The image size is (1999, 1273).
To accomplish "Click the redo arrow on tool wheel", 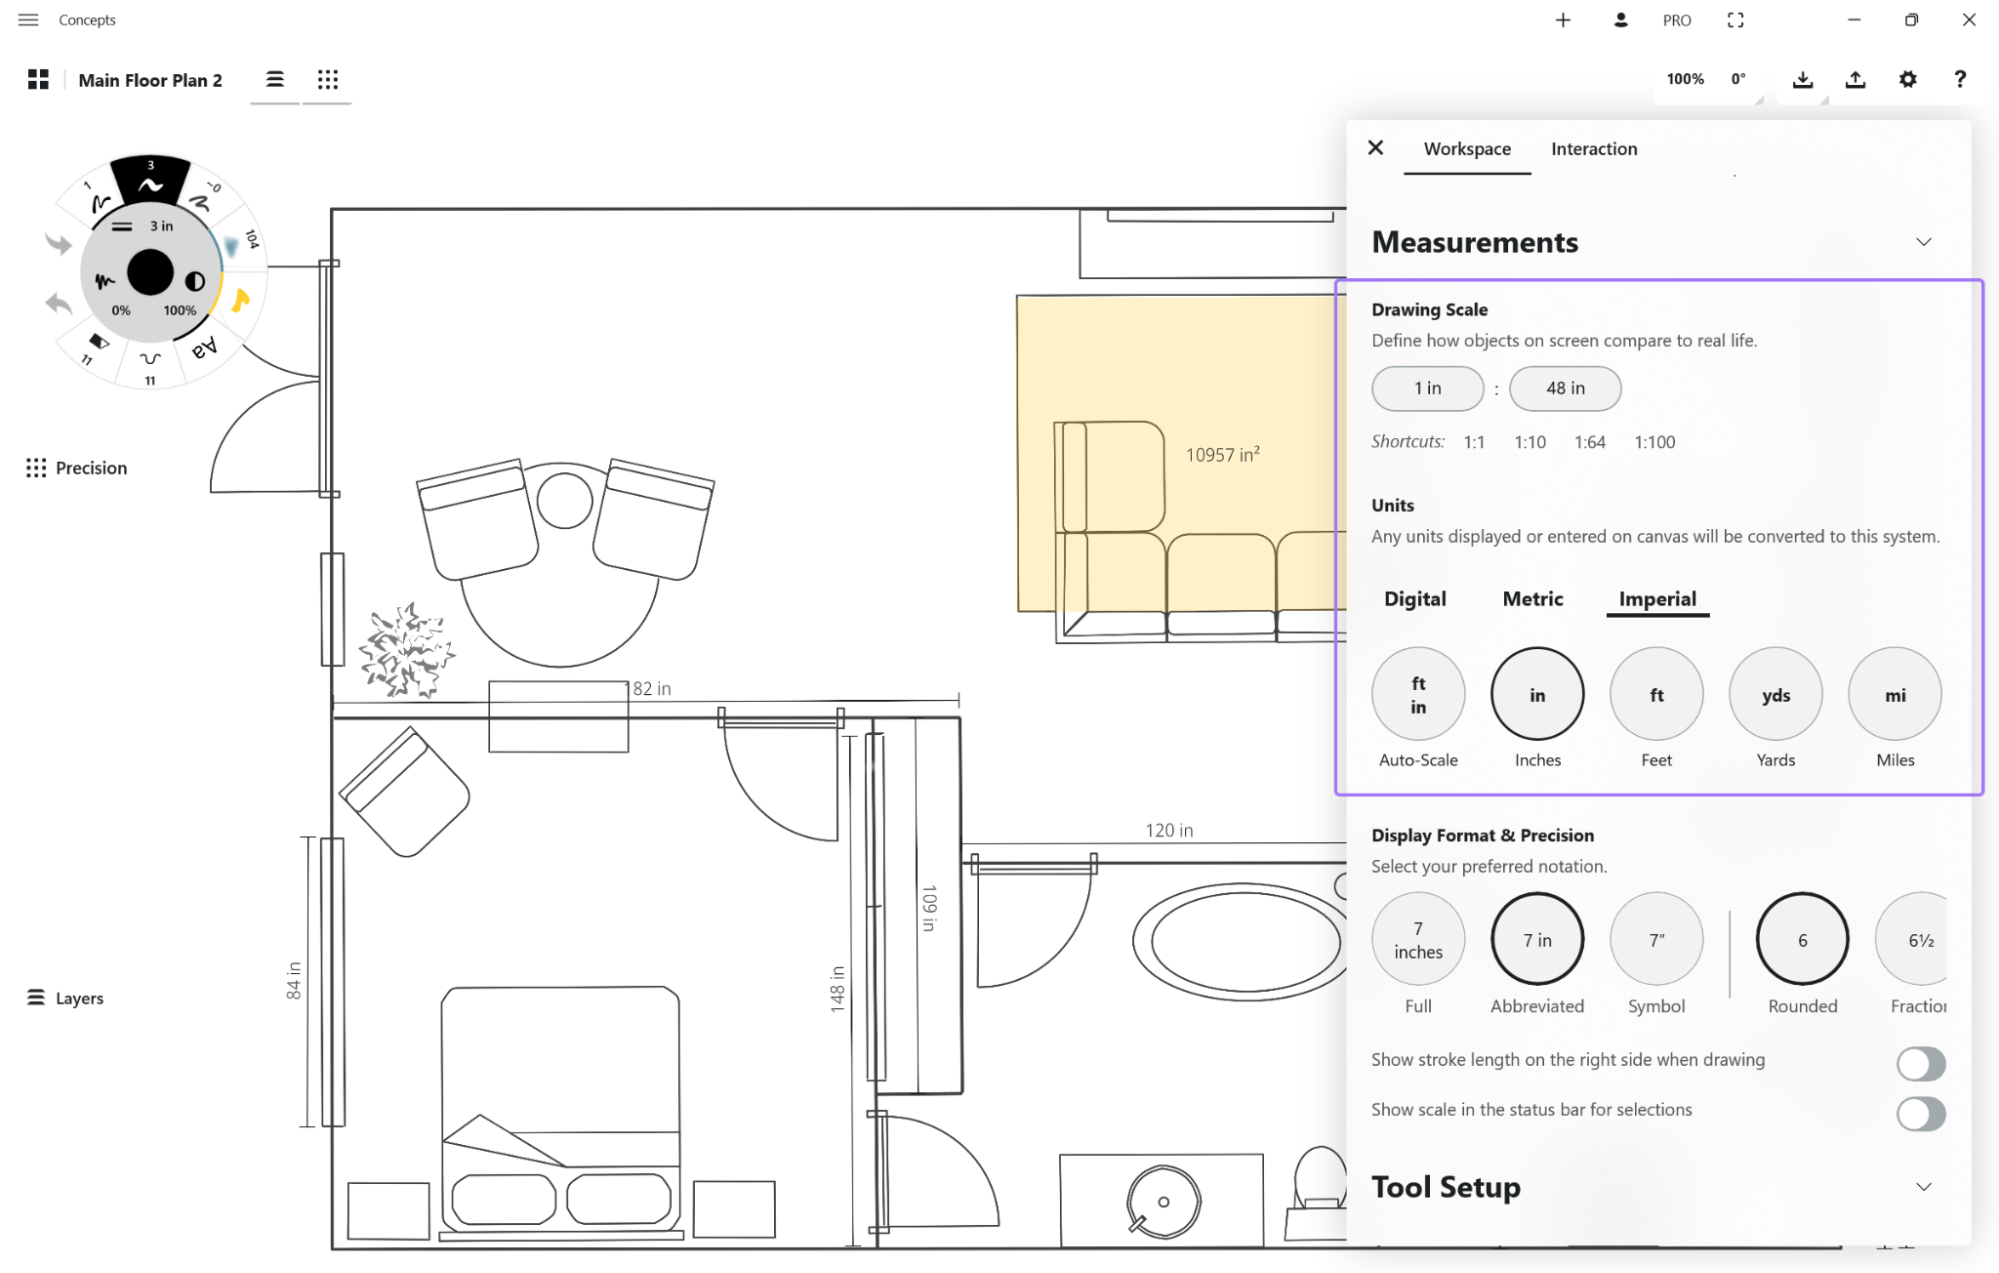I will click(x=59, y=243).
